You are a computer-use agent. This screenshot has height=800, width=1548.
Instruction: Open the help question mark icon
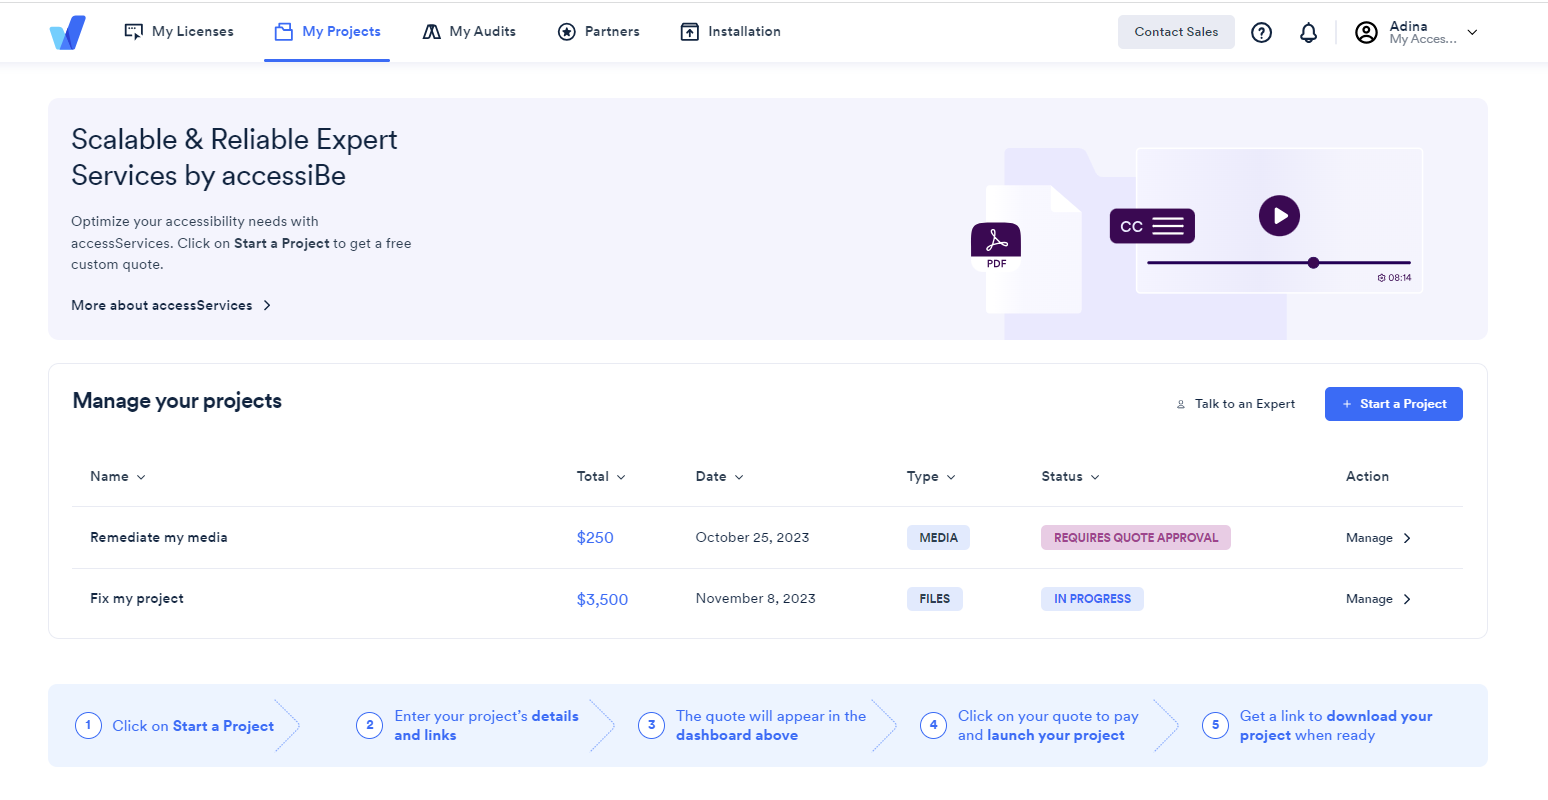click(x=1261, y=32)
